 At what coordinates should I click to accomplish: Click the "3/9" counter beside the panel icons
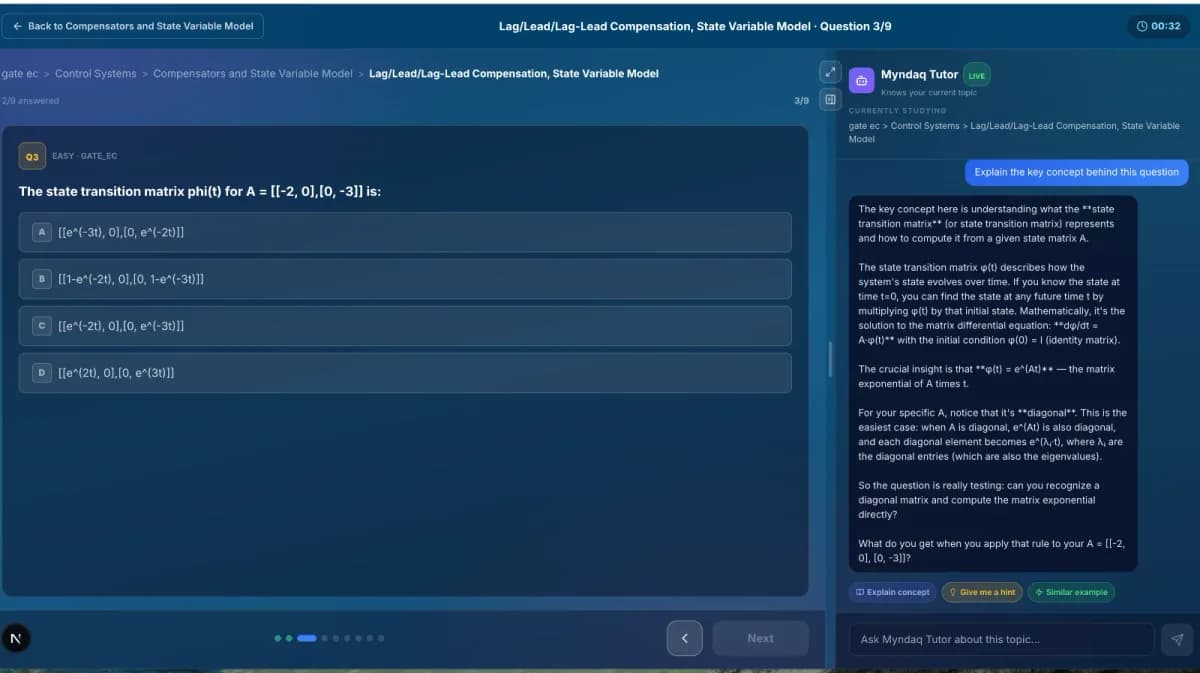[x=801, y=101]
